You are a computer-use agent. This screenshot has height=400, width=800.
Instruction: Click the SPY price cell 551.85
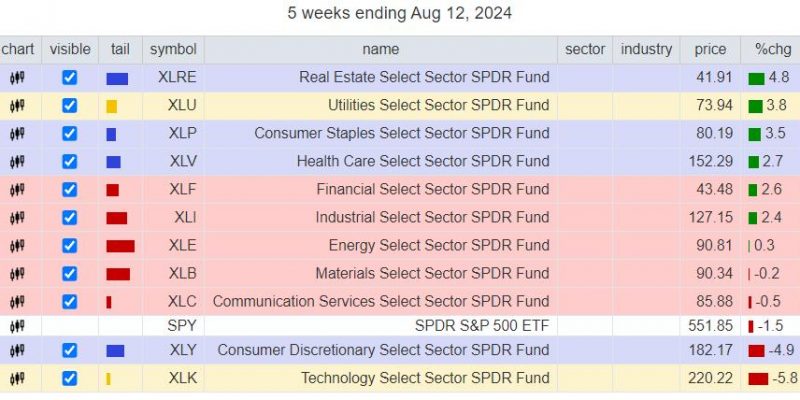(710, 326)
